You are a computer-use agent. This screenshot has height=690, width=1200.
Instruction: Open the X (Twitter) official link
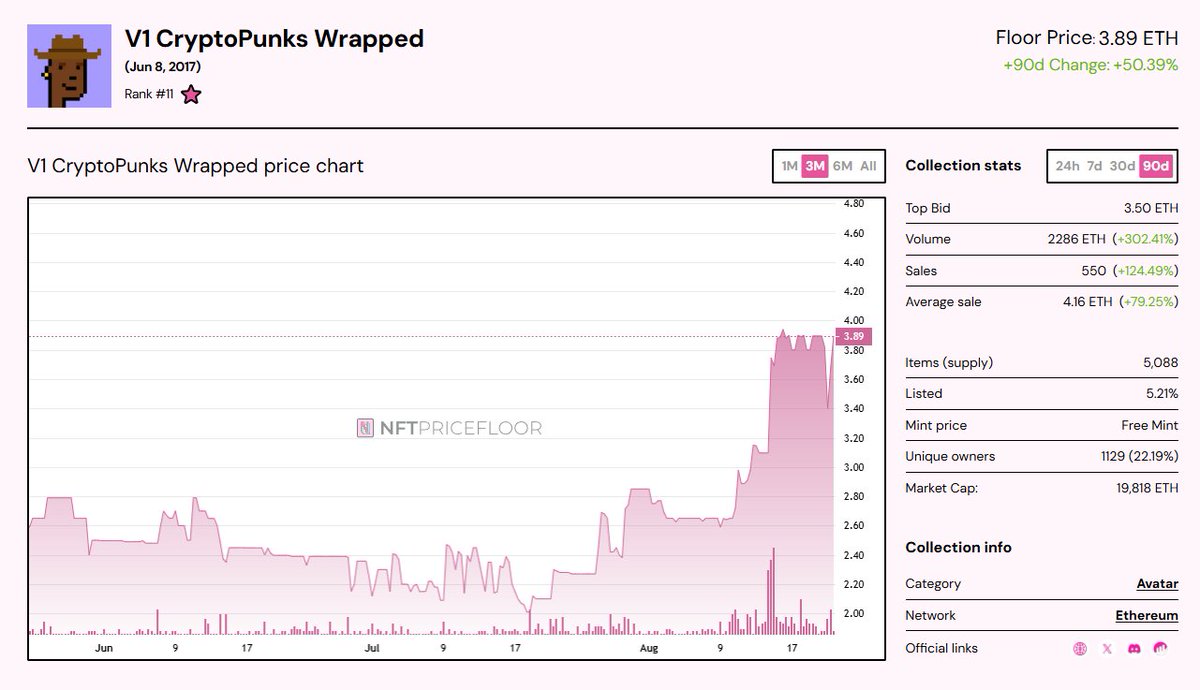tap(1107, 649)
